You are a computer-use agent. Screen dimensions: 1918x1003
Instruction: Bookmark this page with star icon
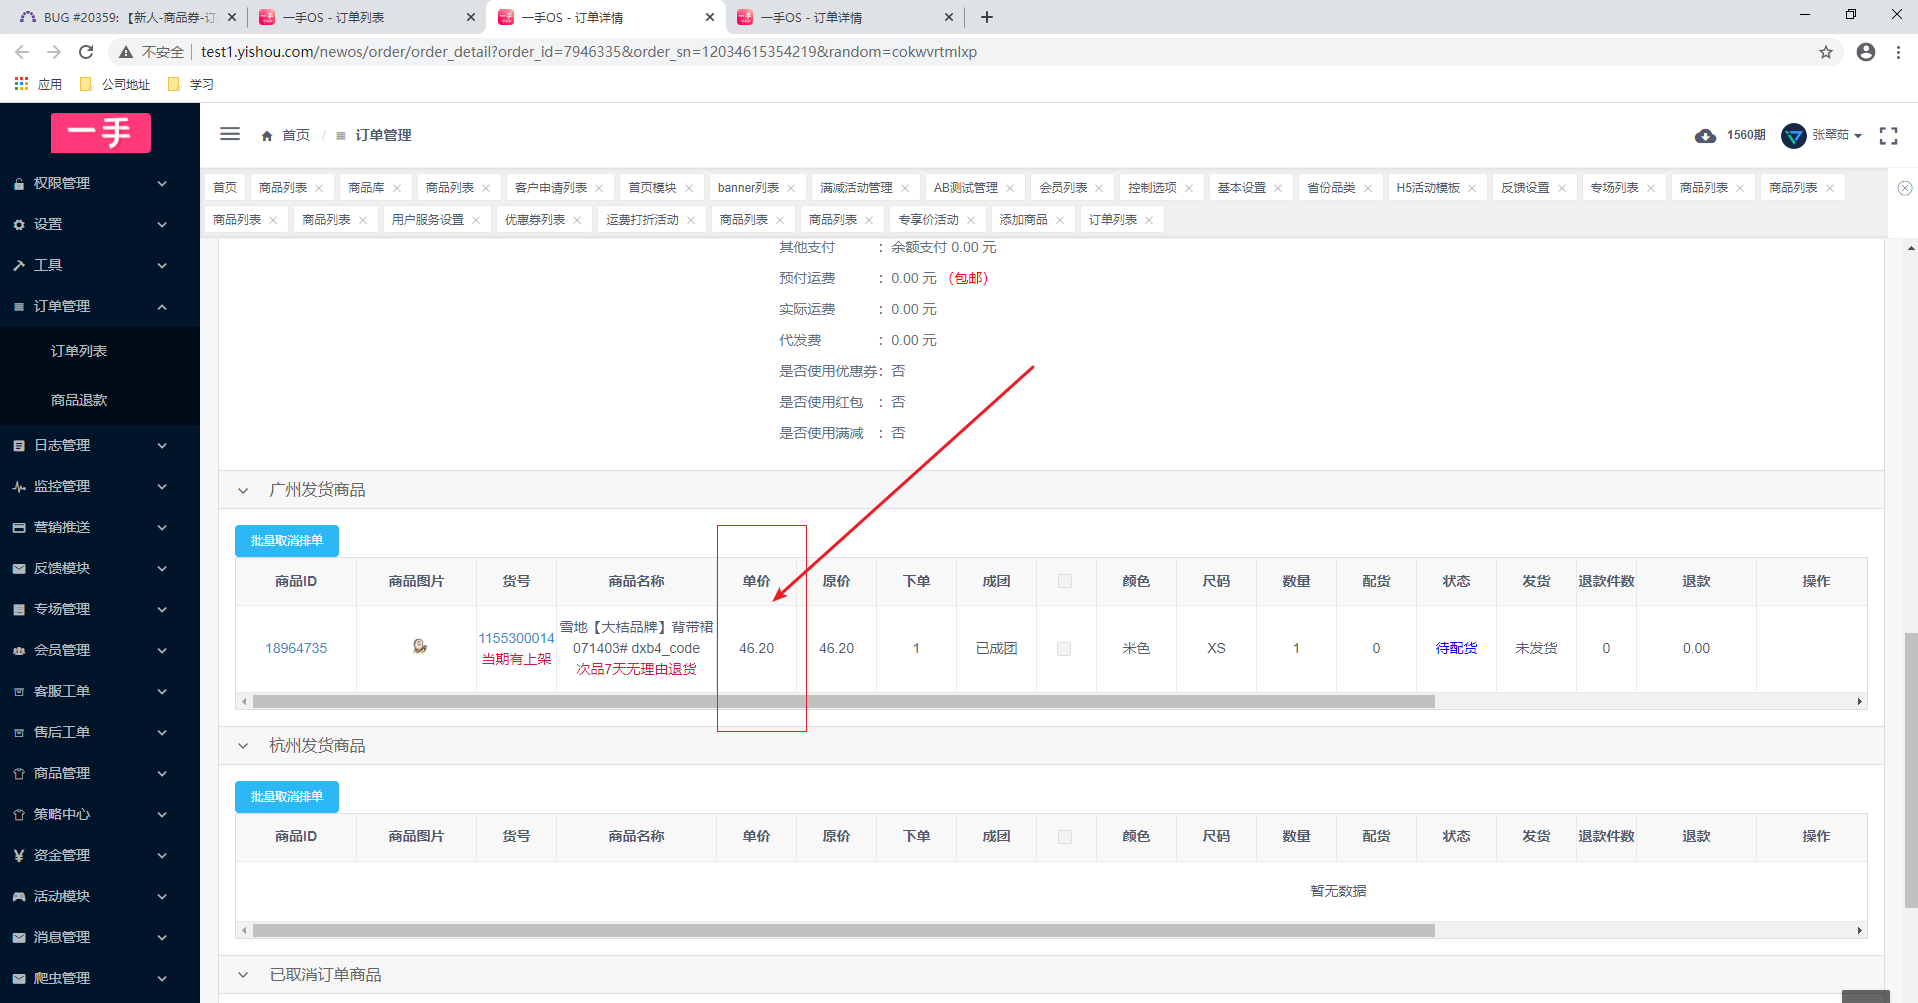tap(1825, 52)
